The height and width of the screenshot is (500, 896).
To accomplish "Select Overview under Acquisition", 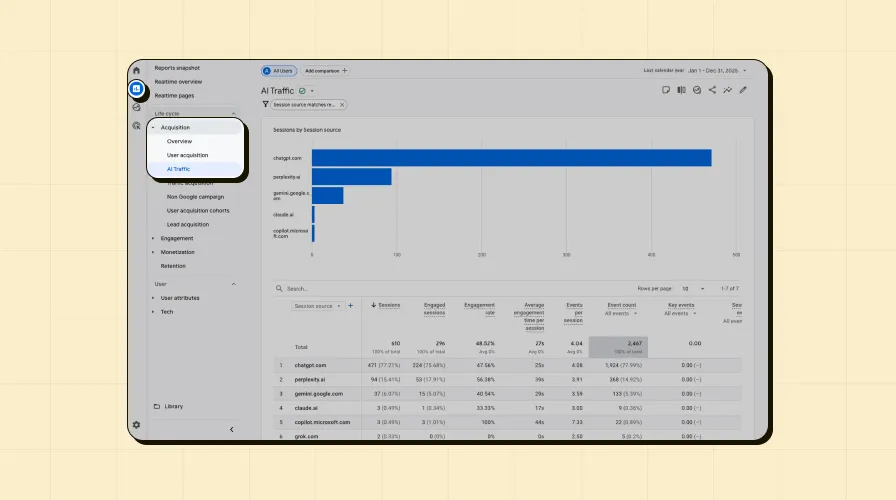I will click(179, 141).
